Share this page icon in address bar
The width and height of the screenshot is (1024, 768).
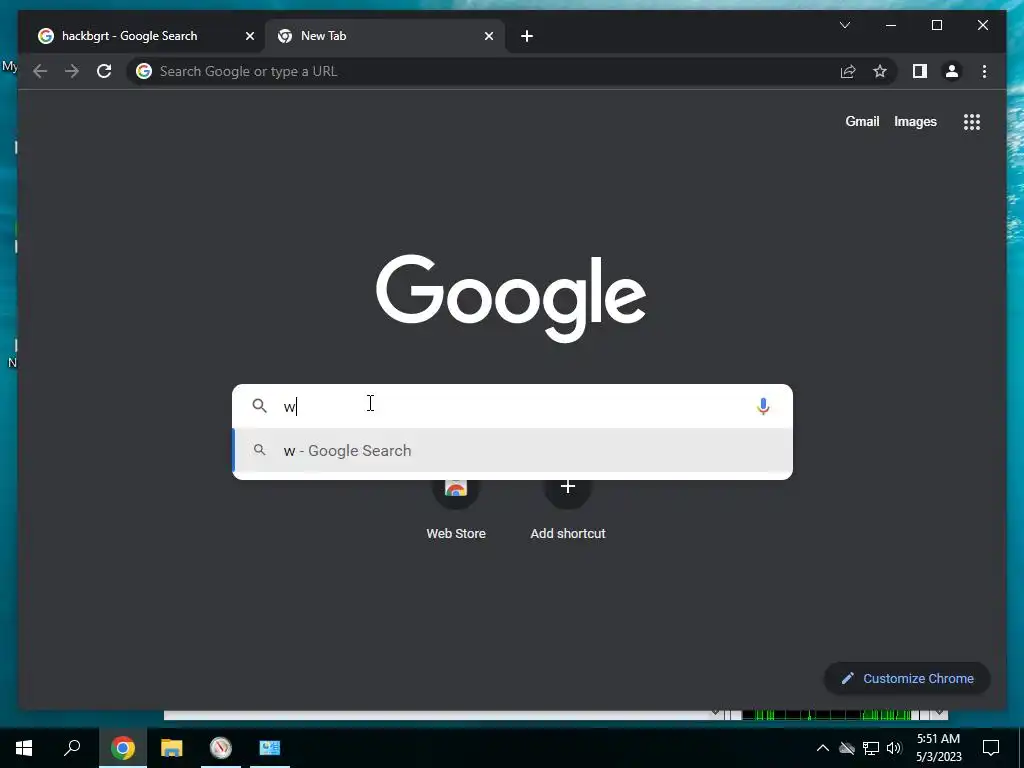click(848, 71)
